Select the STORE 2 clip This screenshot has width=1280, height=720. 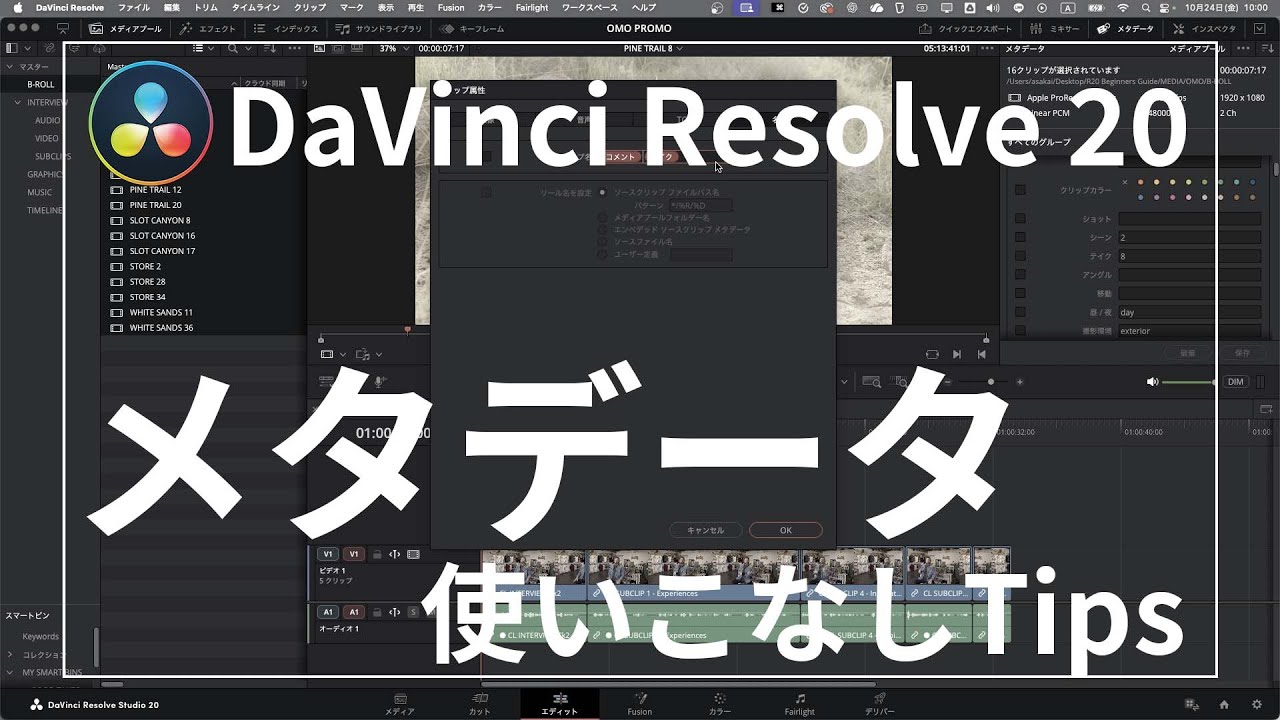pos(145,267)
